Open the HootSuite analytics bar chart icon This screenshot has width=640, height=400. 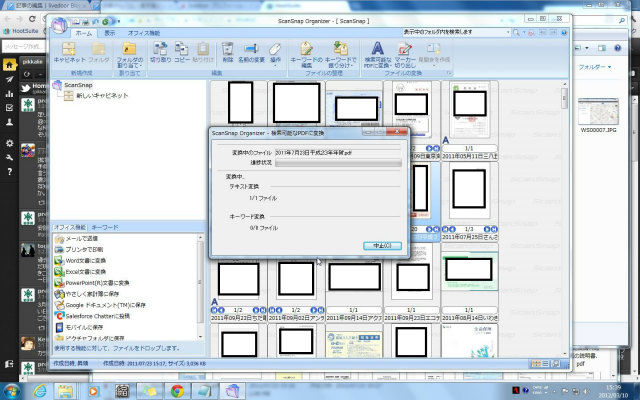click(9, 93)
